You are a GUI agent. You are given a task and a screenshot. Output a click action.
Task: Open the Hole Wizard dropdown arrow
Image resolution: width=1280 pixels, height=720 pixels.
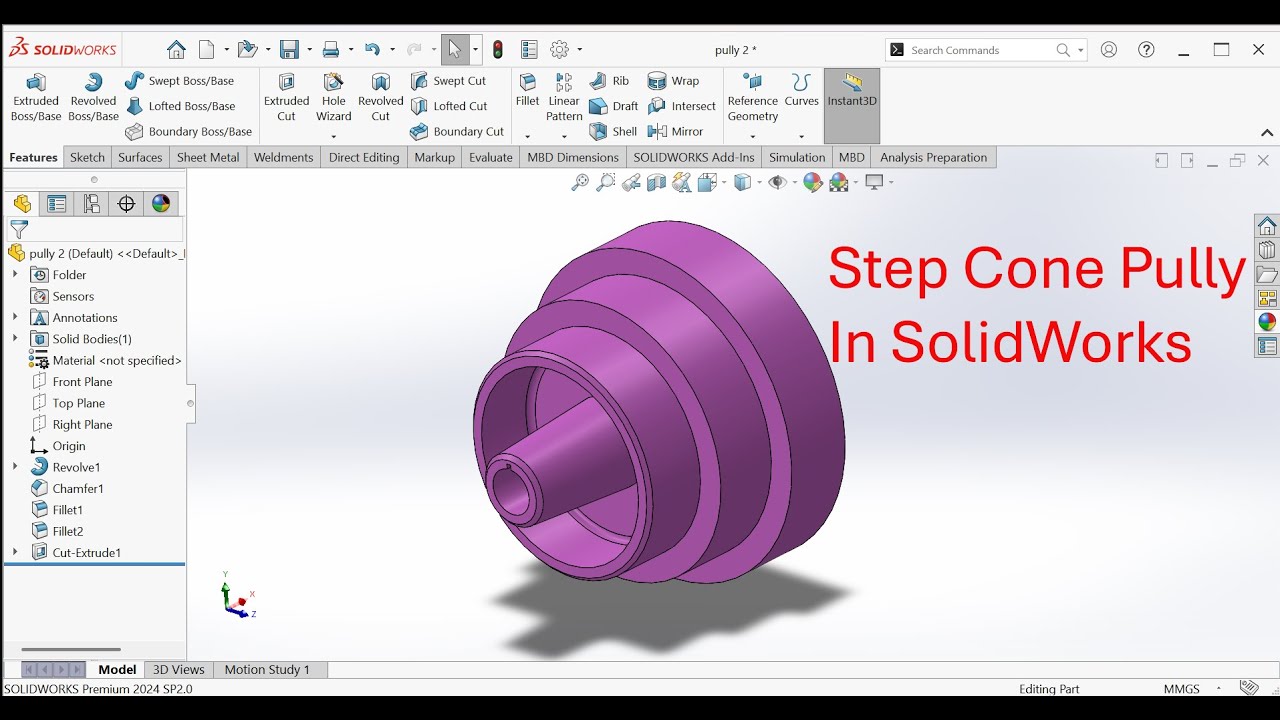click(x=334, y=137)
